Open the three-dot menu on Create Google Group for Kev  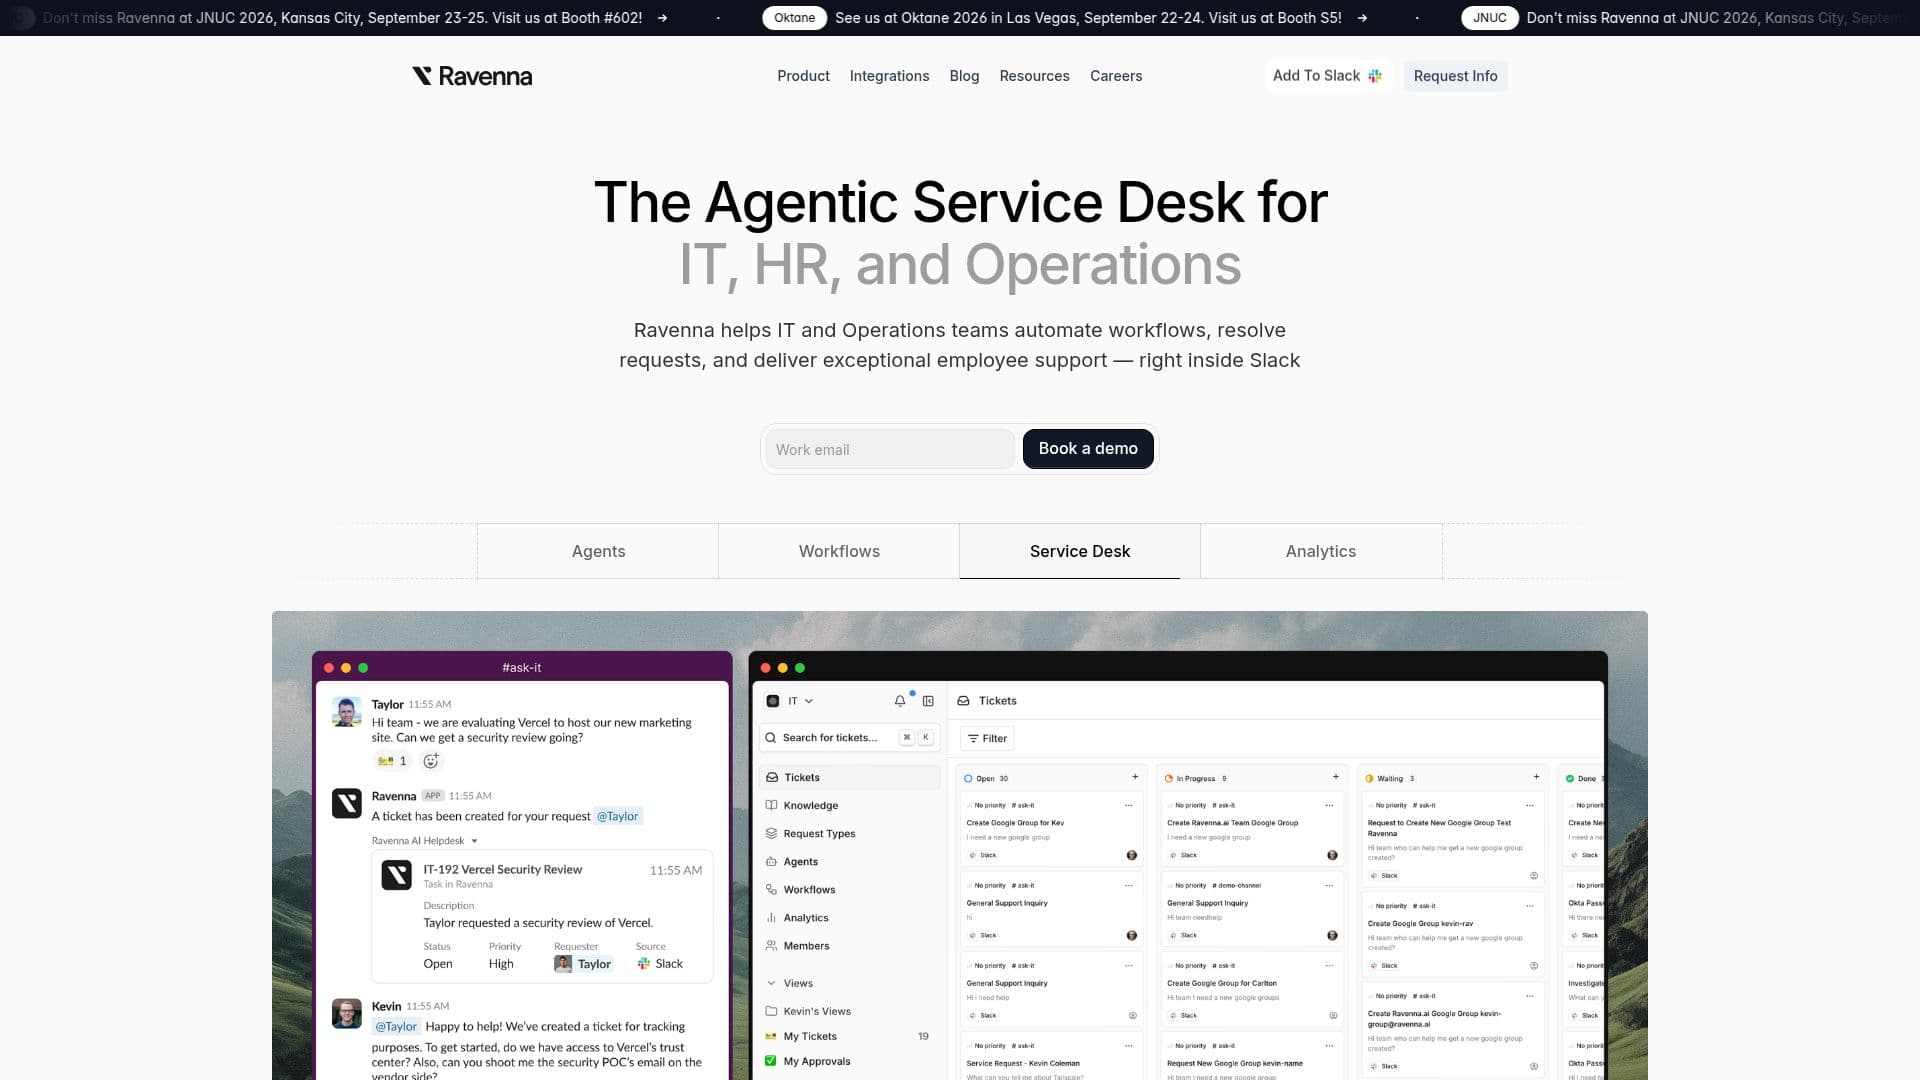click(x=1129, y=805)
